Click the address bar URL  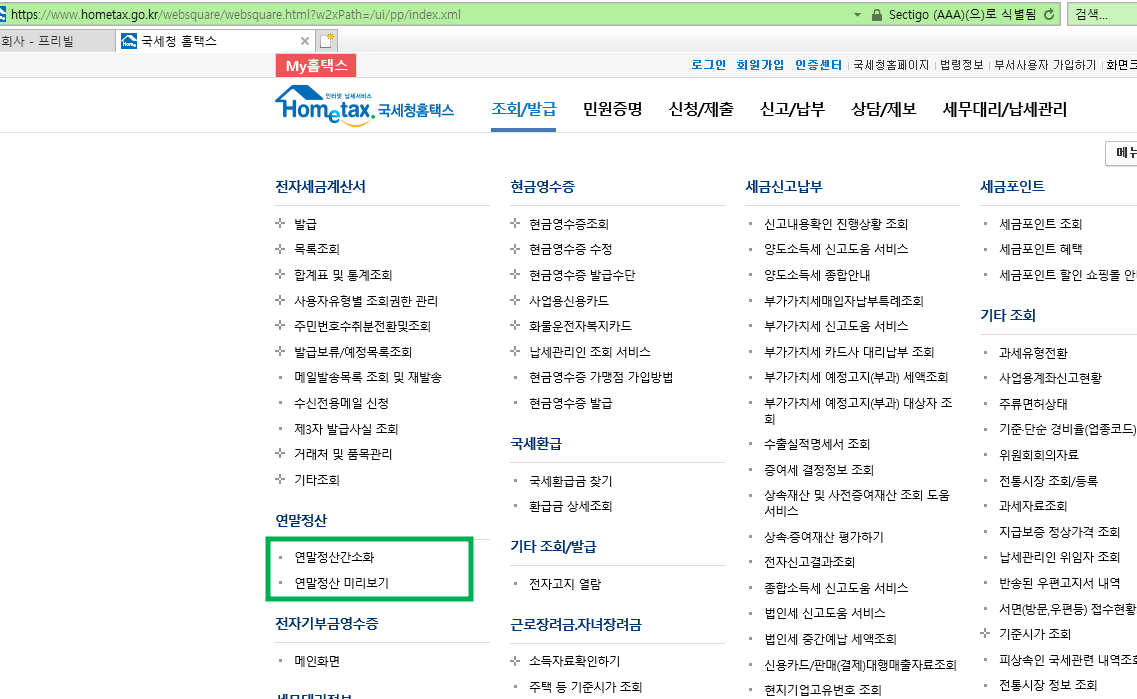pos(236,15)
